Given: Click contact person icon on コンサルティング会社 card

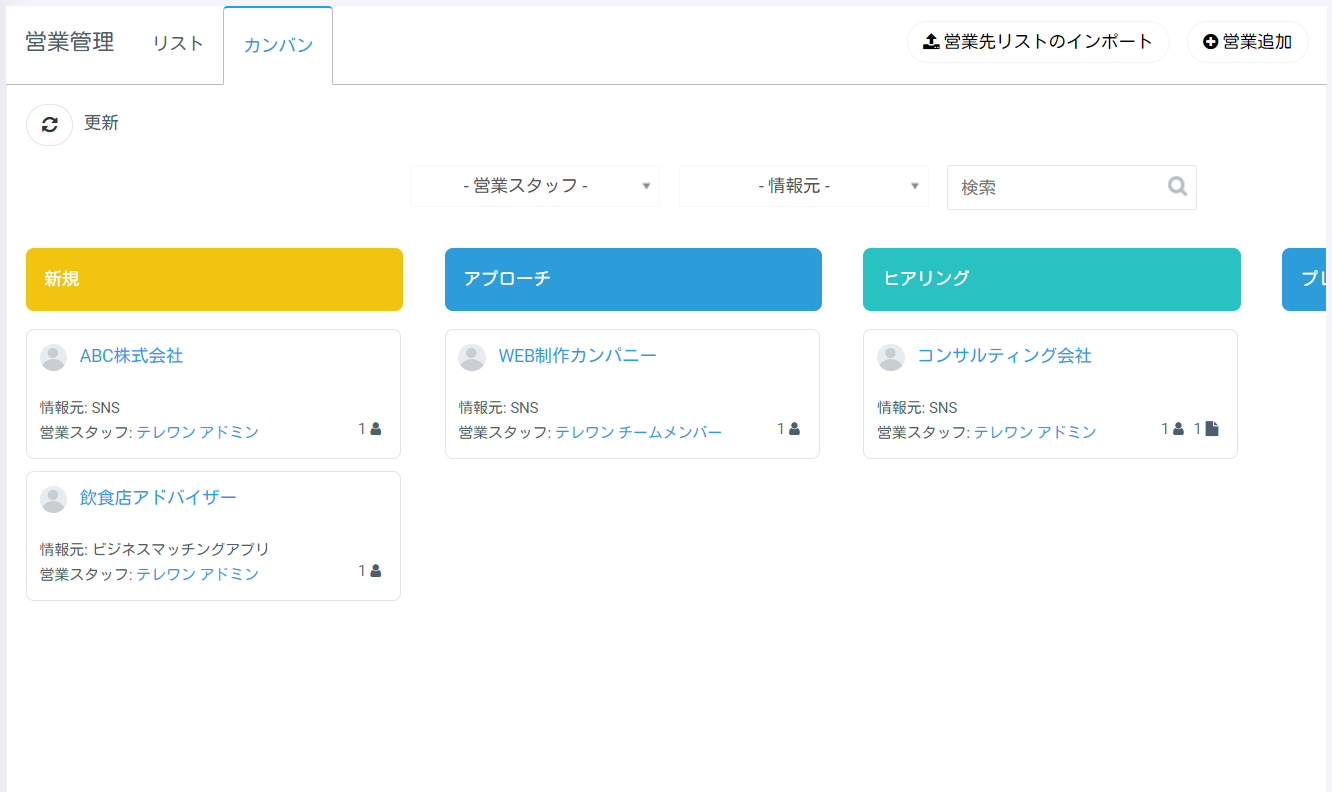Looking at the screenshot, I should (x=1178, y=429).
